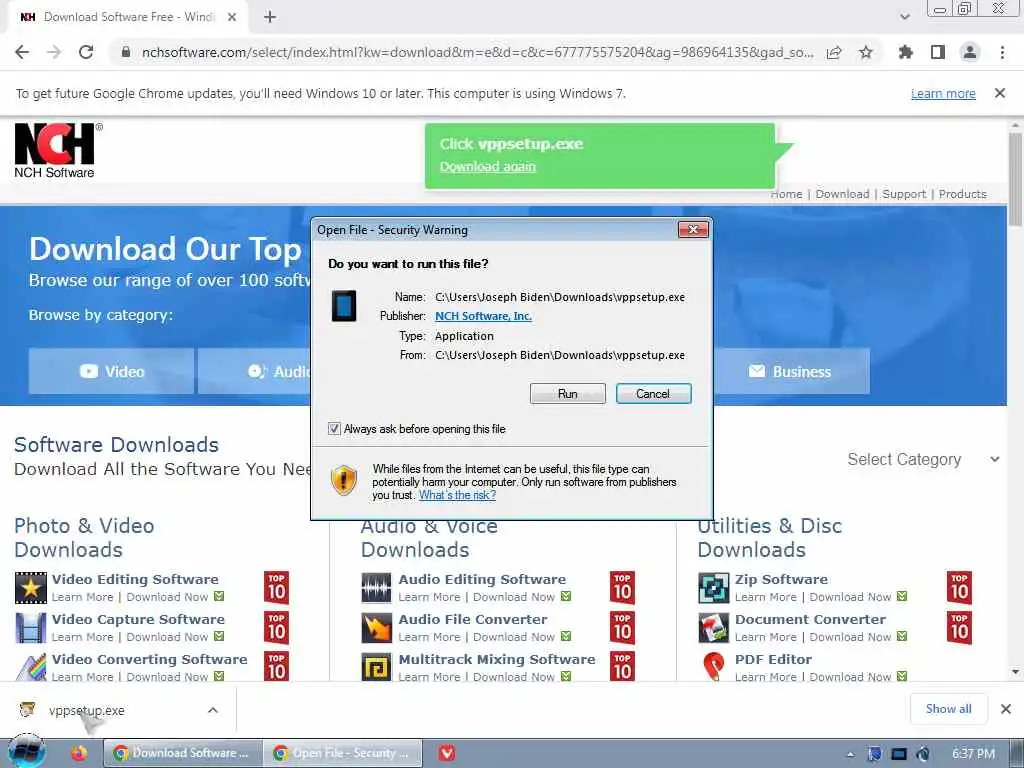
Task: Open the Video Editing Software link
Action: click(x=135, y=579)
